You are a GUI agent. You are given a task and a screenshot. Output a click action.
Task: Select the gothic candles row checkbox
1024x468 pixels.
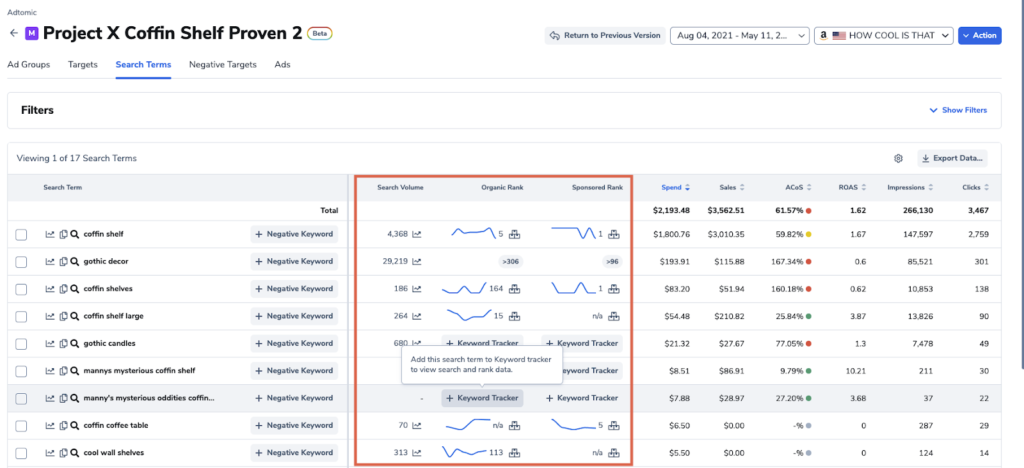click(21, 343)
